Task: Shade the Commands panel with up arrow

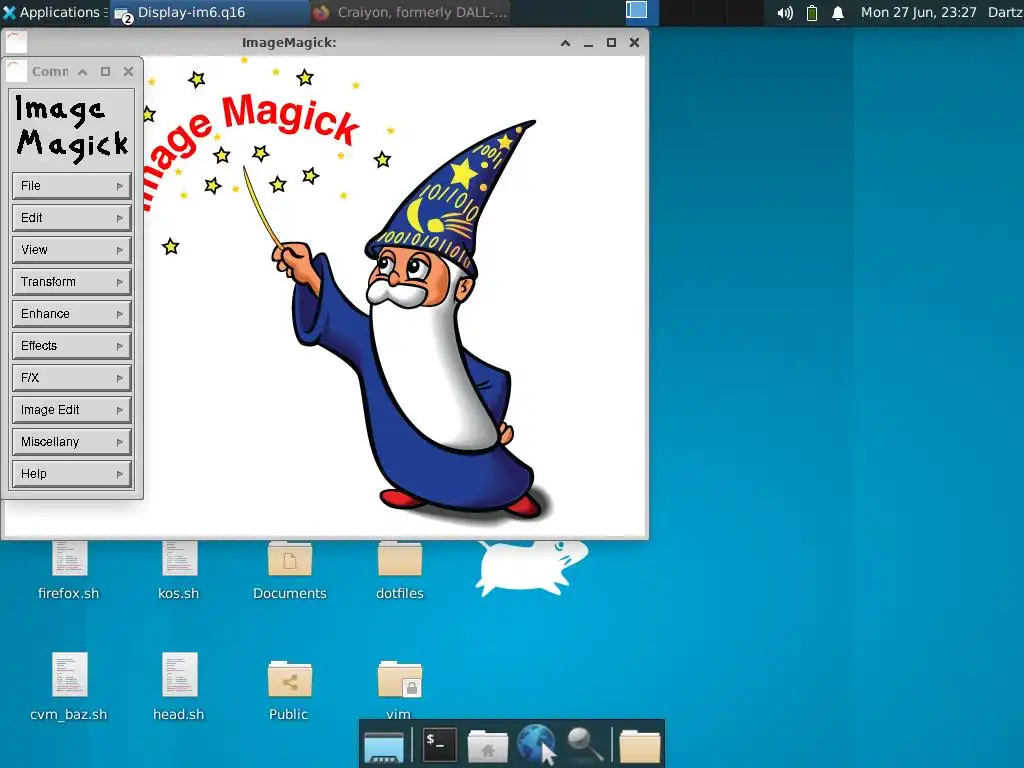Action: pos(83,72)
